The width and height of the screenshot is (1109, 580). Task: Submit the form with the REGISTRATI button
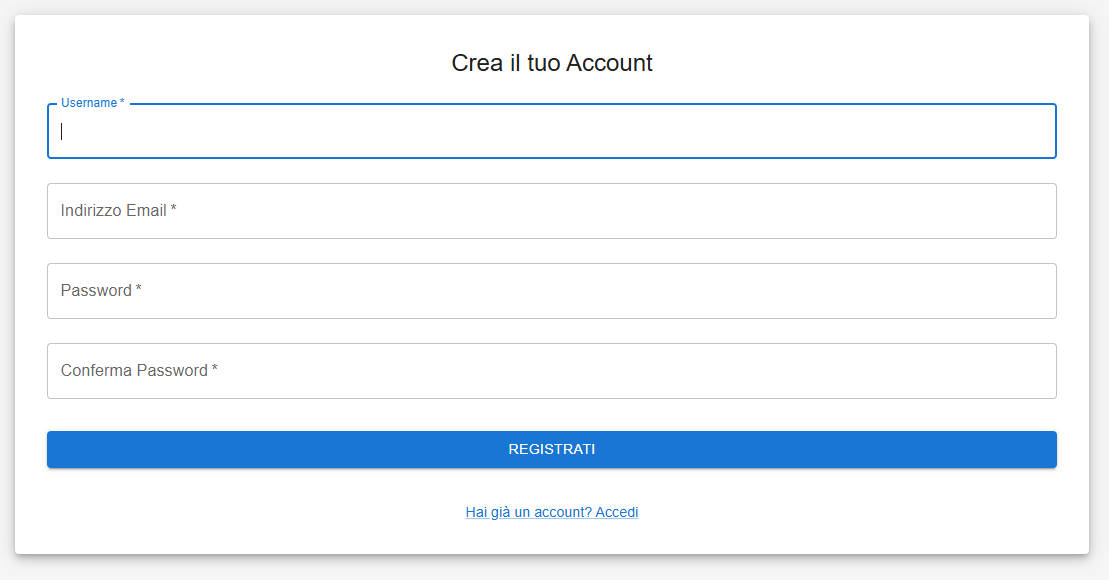click(552, 449)
